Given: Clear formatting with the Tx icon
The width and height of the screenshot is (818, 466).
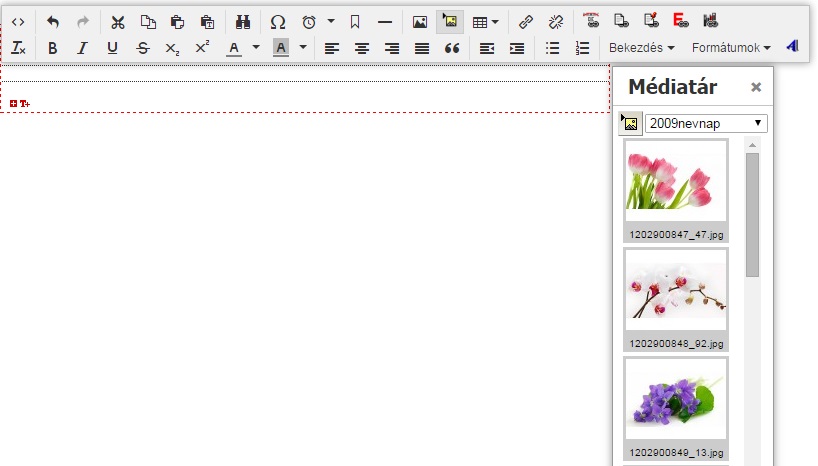Looking at the screenshot, I should coord(18,48).
